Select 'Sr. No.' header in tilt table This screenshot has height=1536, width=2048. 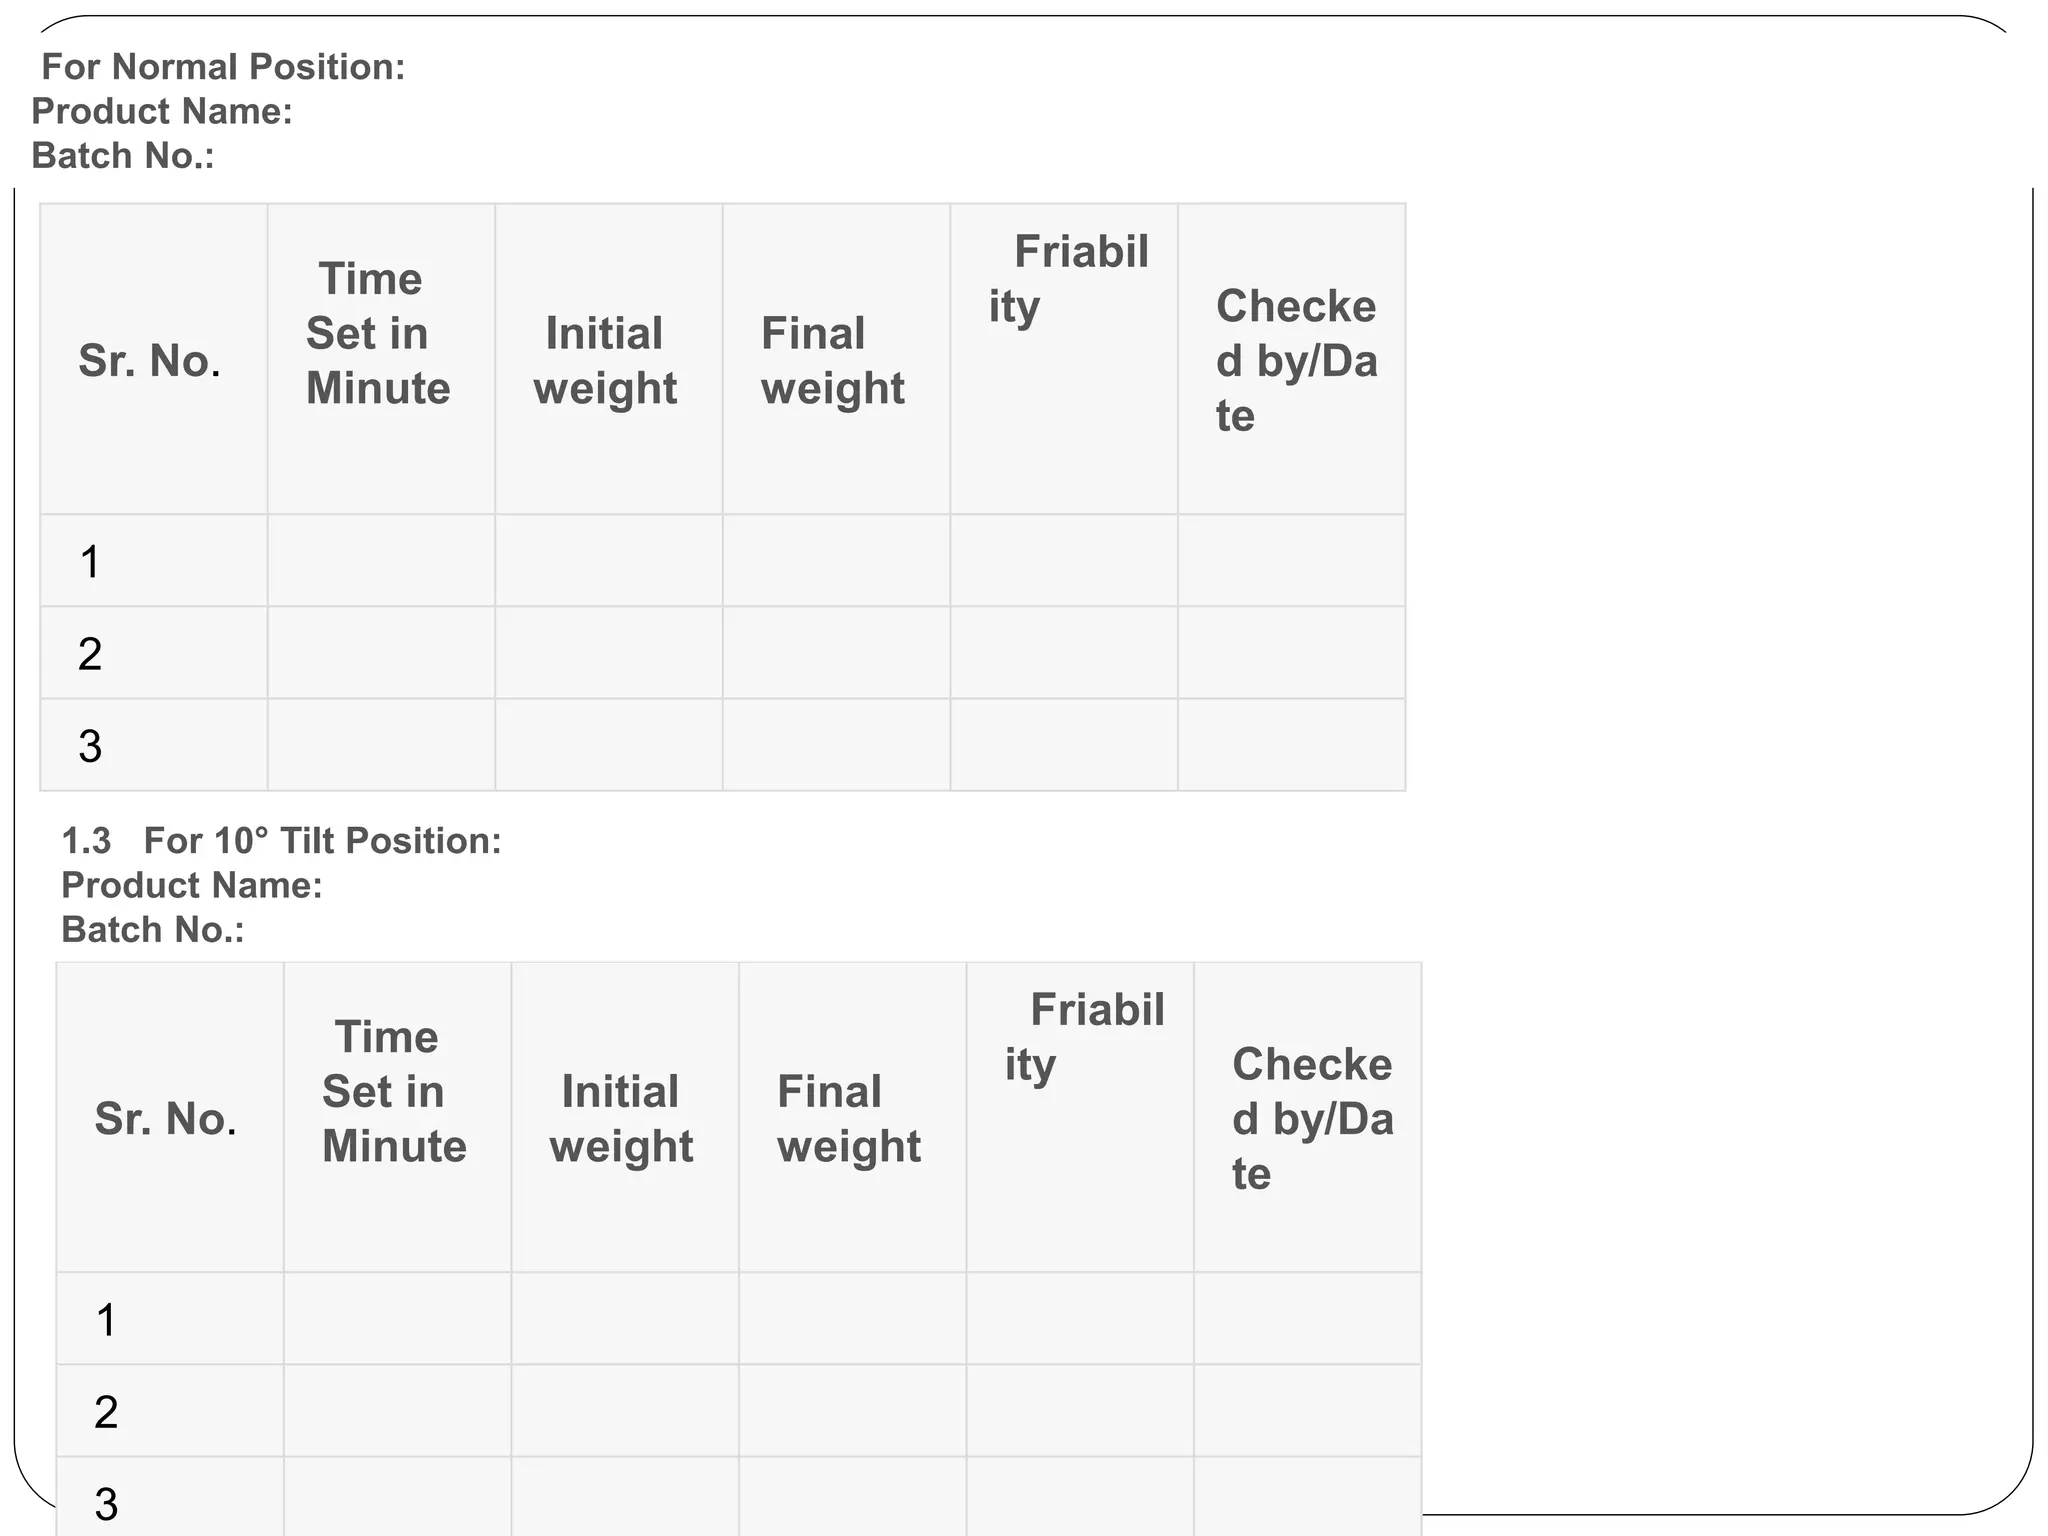[x=170, y=1117]
